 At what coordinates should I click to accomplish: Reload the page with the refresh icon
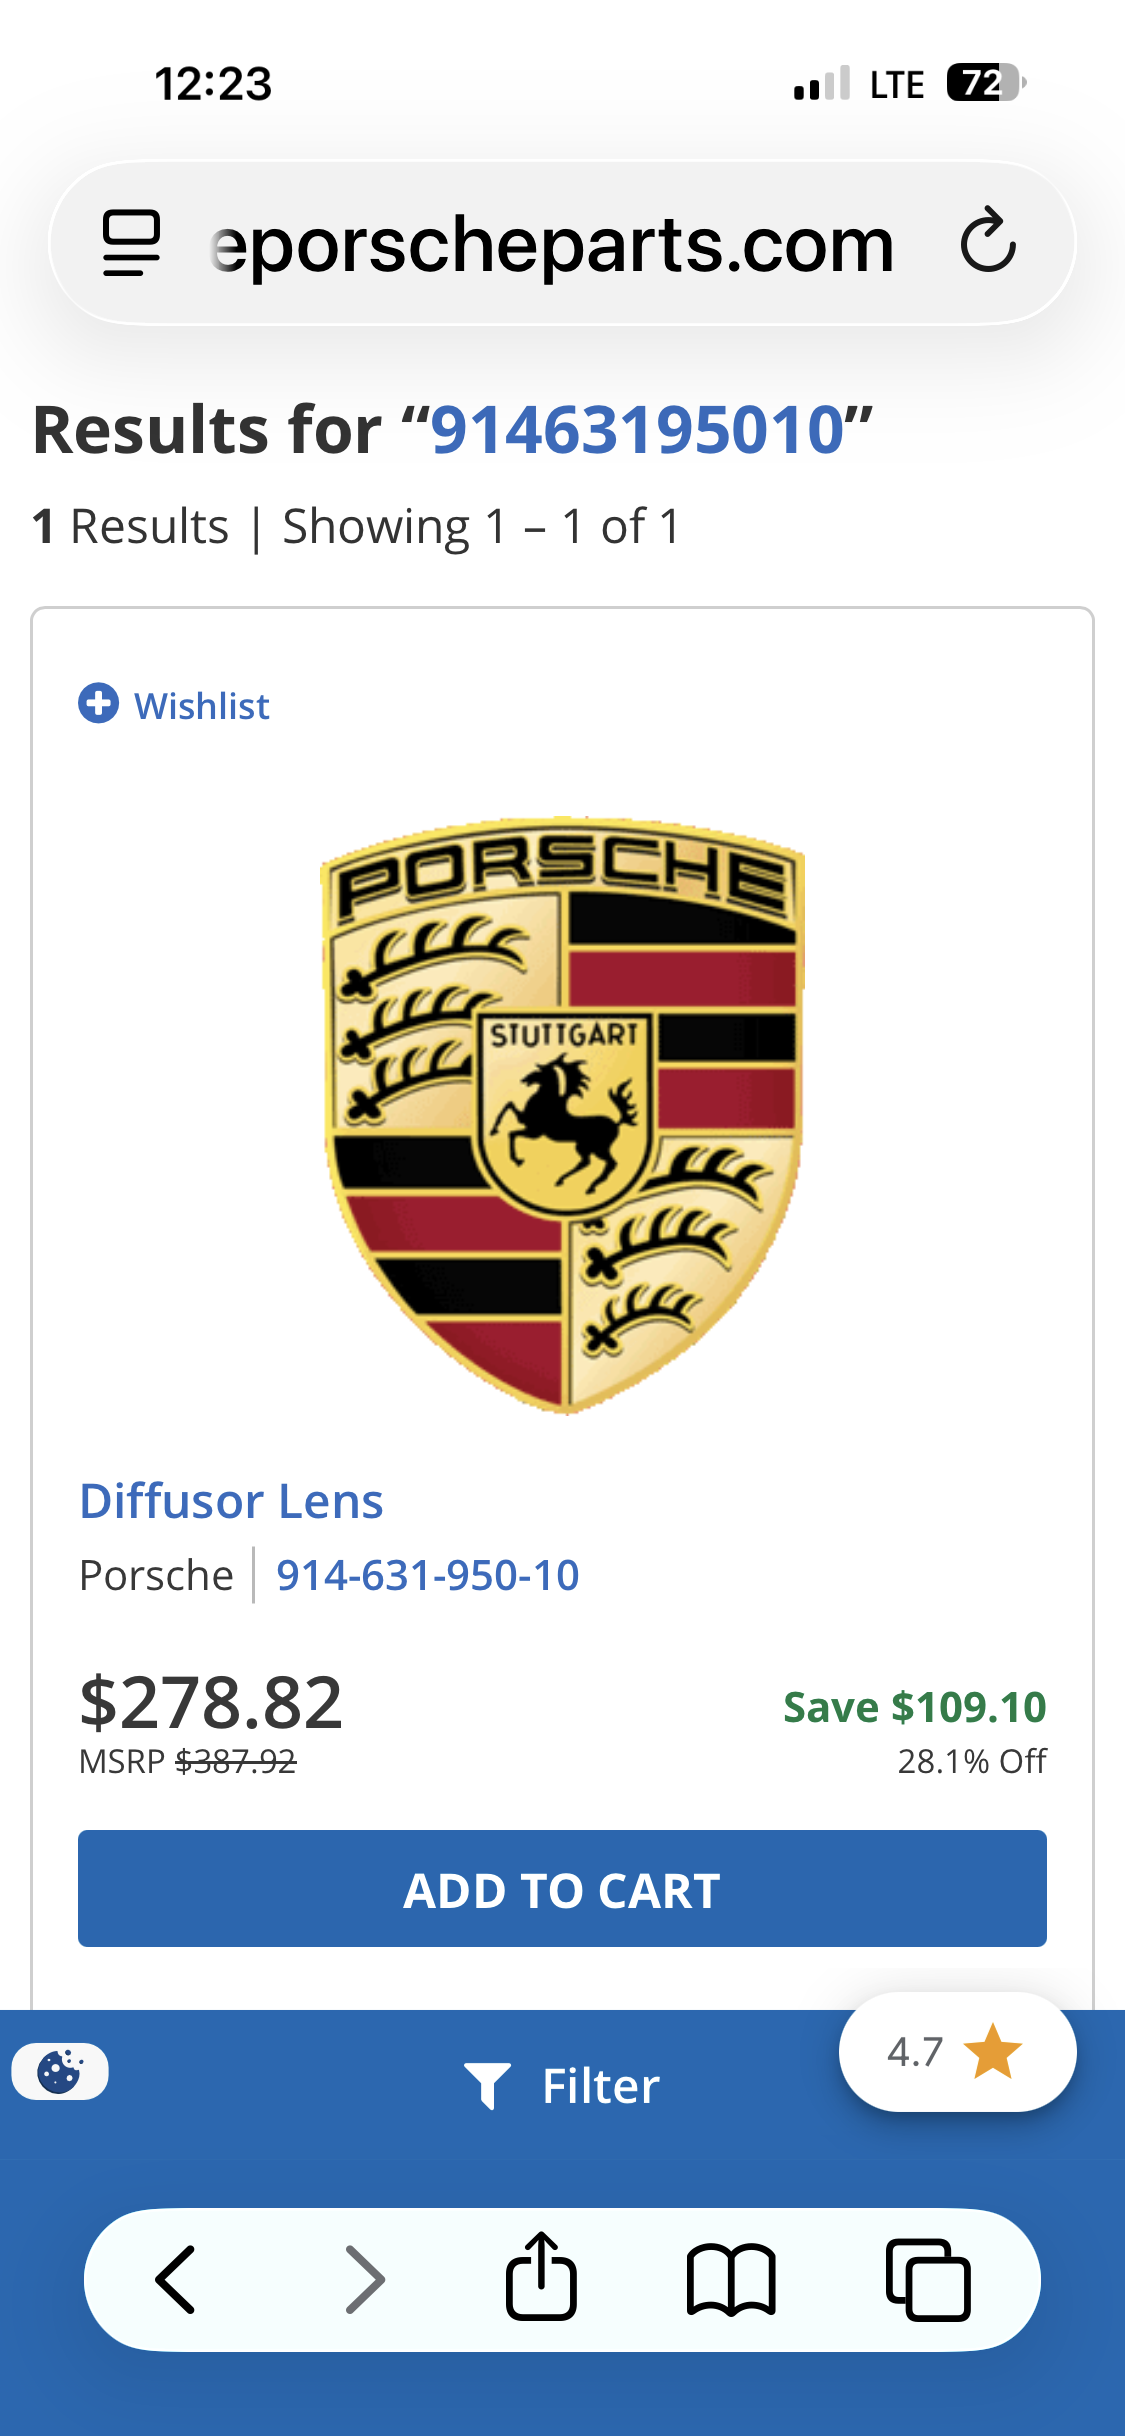coord(988,241)
